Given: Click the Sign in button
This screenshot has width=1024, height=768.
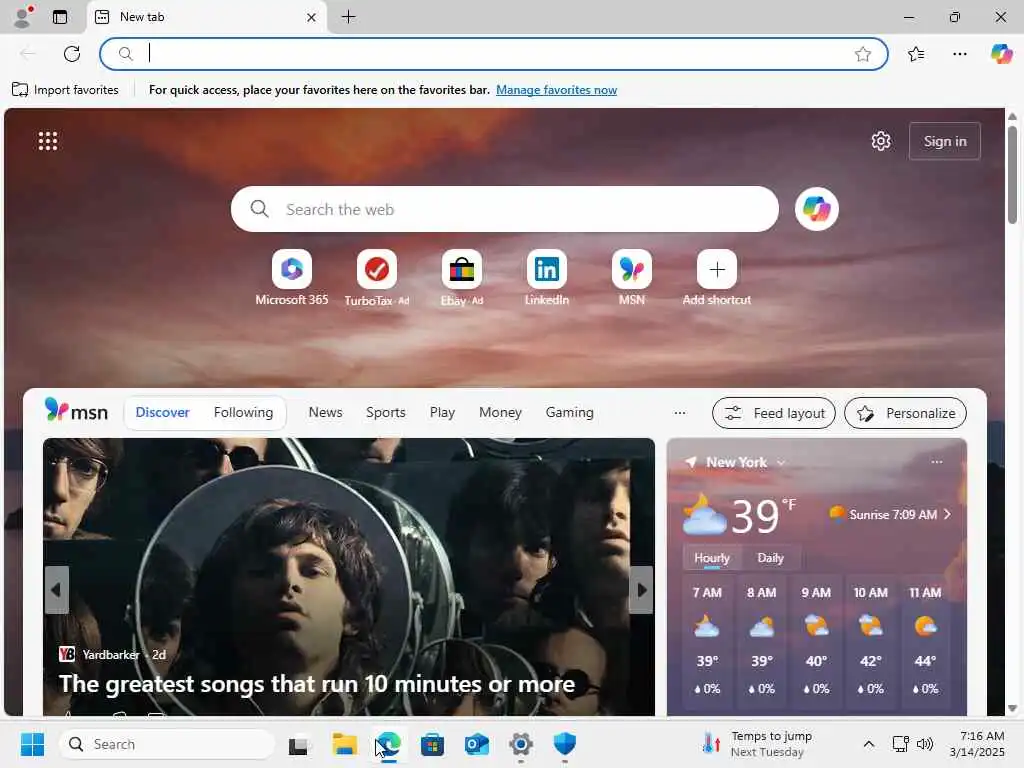Looking at the screenshot, I should click(944, 141).
